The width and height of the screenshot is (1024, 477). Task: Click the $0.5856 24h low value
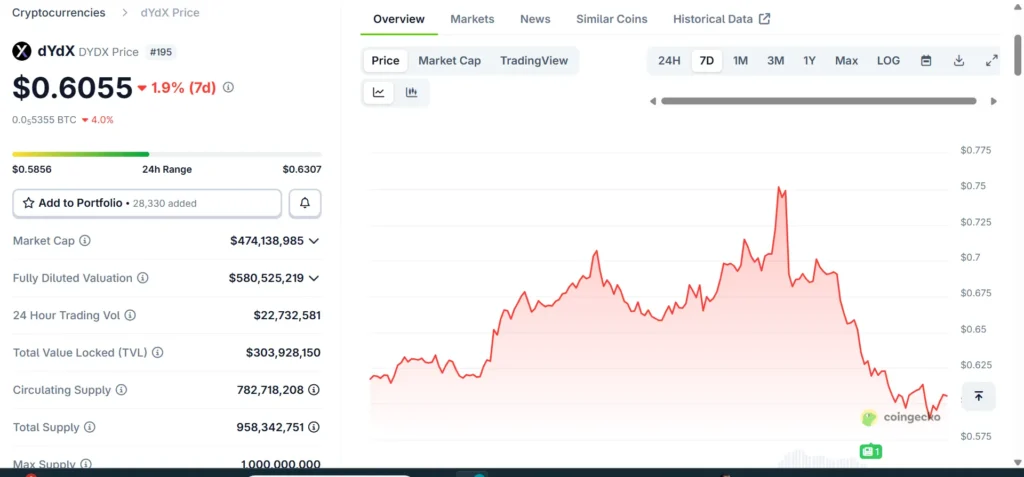pyautogui.click(x=32, y=169)
